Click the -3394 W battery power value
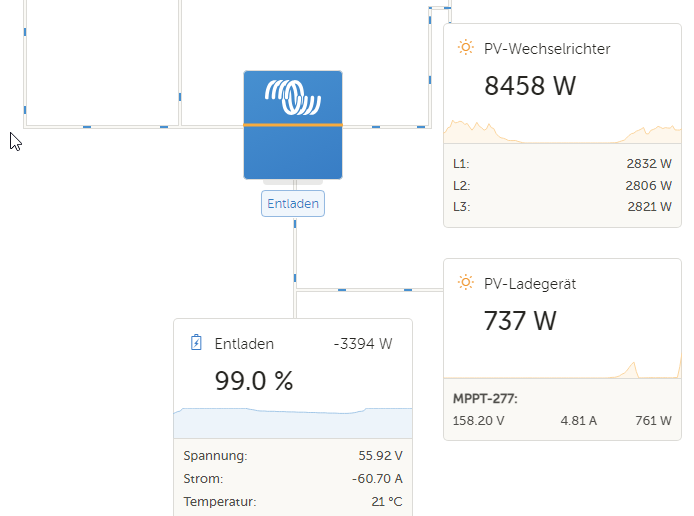The width and height of the screenshot is (694, 516). click(x=363, y=344)
